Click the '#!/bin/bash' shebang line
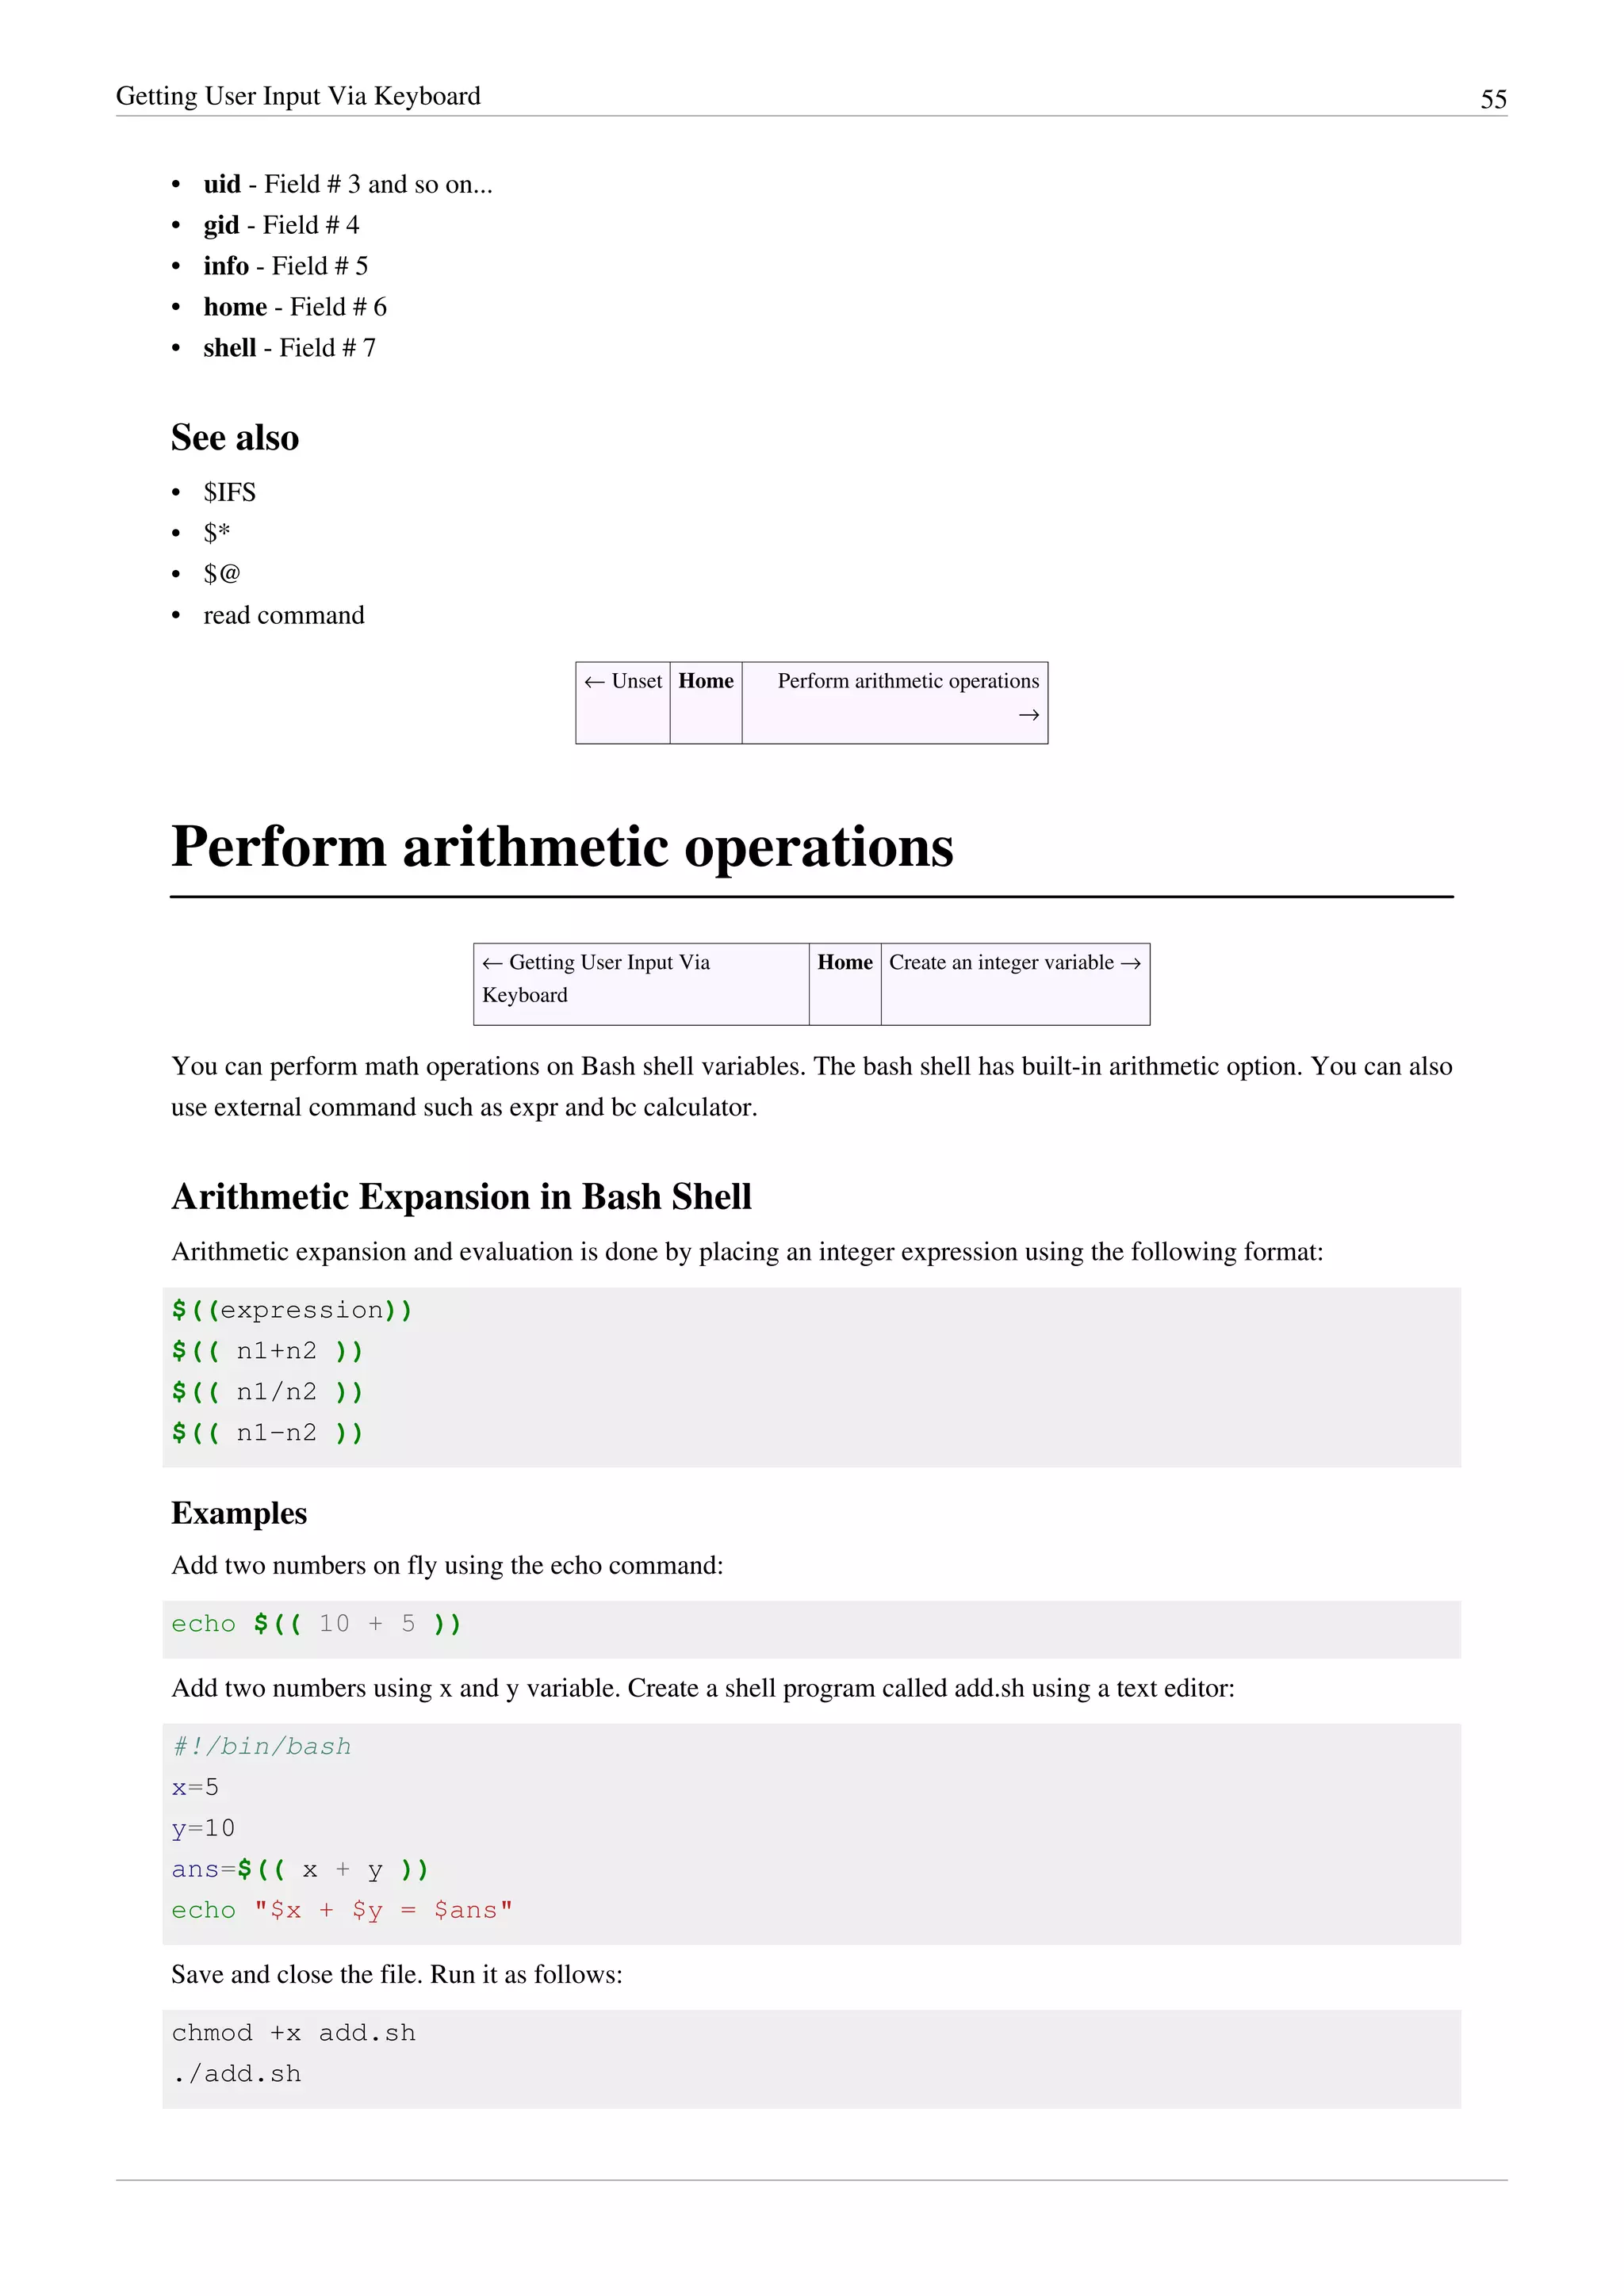Screen dimensions: 1624x2296 tap(261, 1747)
